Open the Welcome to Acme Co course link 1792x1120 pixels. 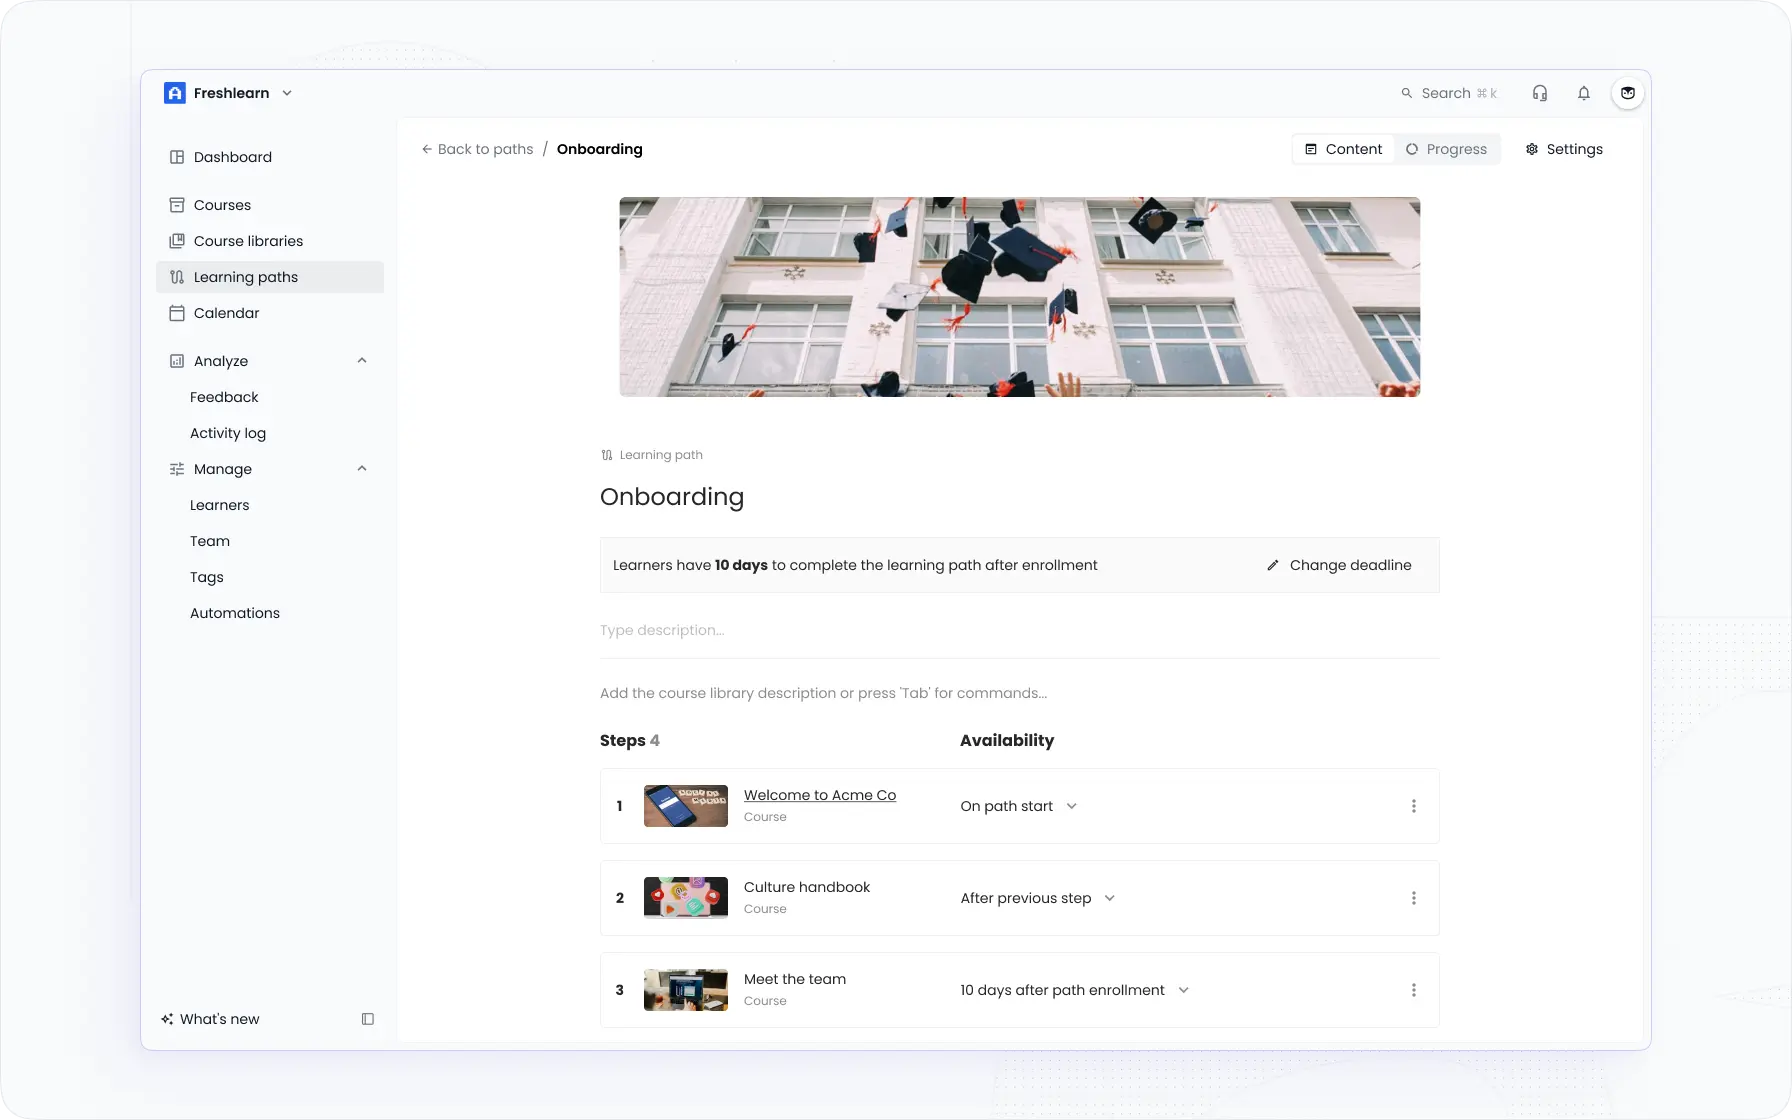[819, 794]
